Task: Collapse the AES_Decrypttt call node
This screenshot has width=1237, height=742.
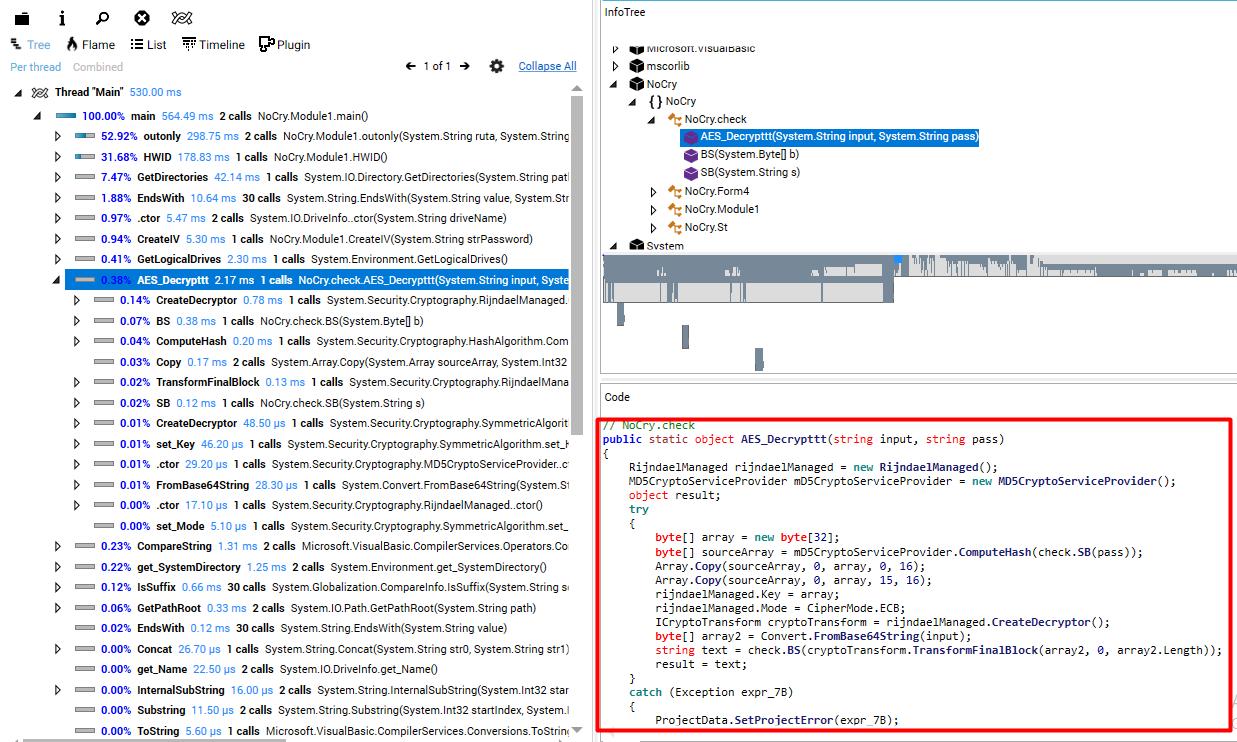Action: click(58, 280)
